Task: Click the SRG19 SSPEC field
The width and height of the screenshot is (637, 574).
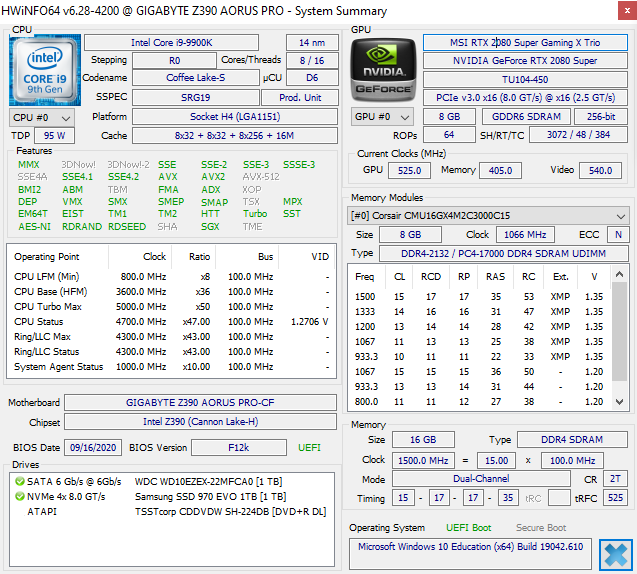Action: [195, 97]
